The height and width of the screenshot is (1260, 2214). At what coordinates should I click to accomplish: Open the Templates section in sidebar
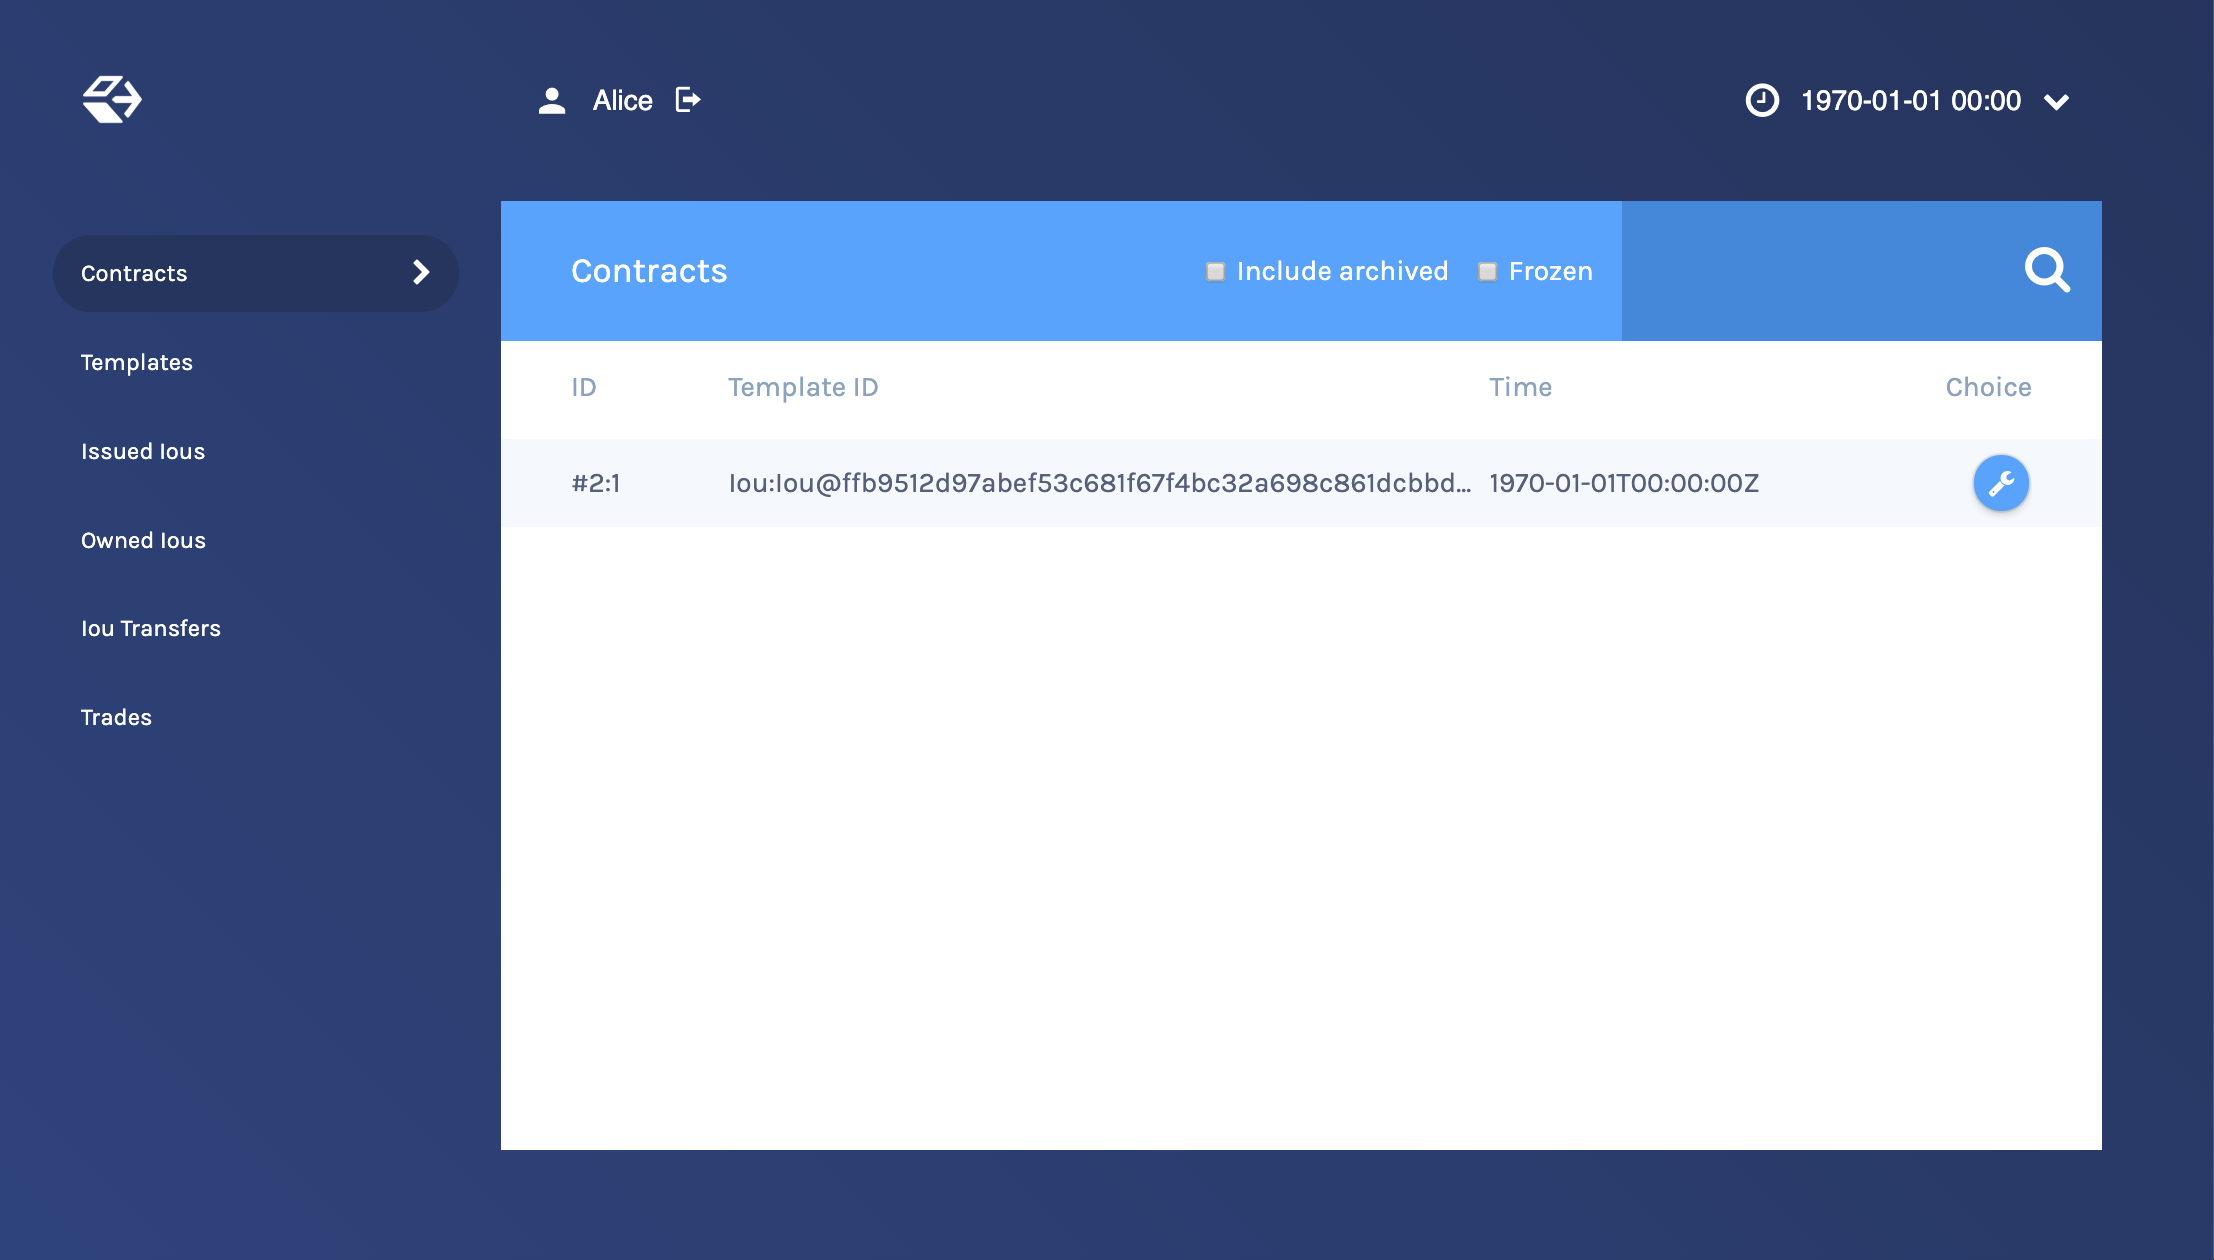(x=137, y=362)
